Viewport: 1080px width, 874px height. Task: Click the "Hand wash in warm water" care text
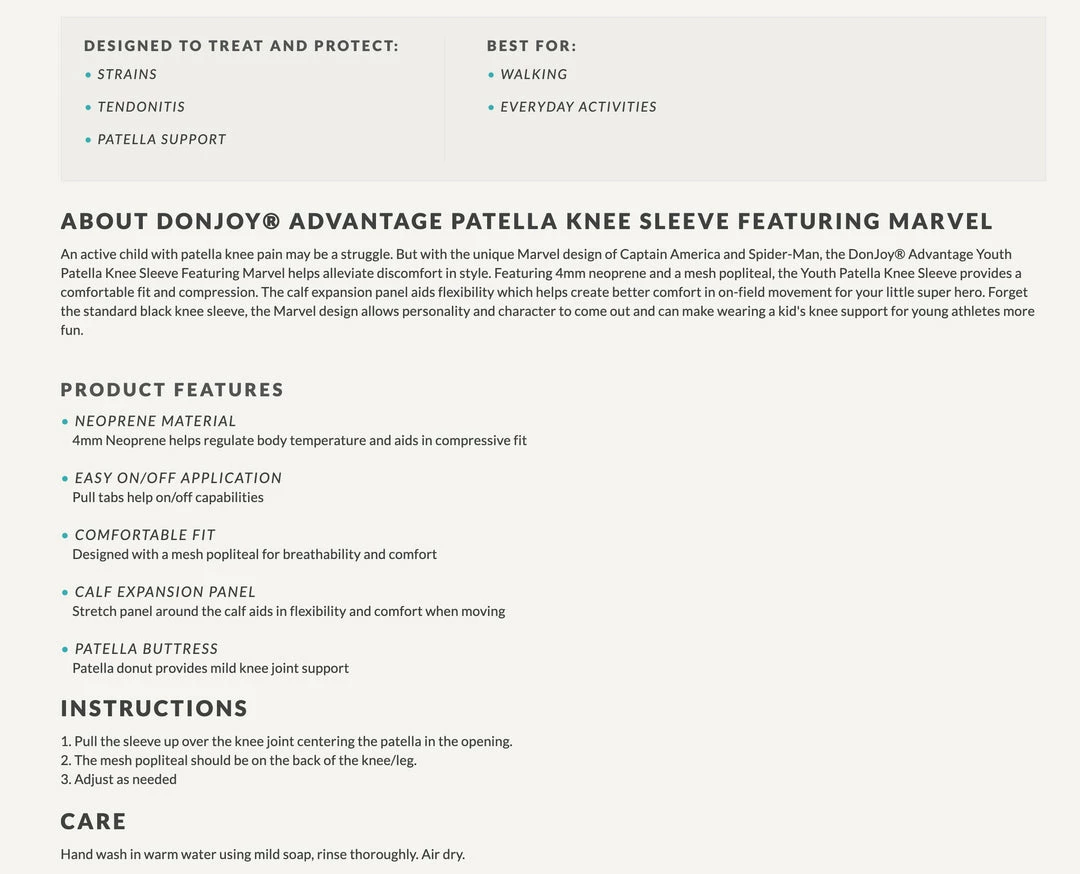pos(262,854)
